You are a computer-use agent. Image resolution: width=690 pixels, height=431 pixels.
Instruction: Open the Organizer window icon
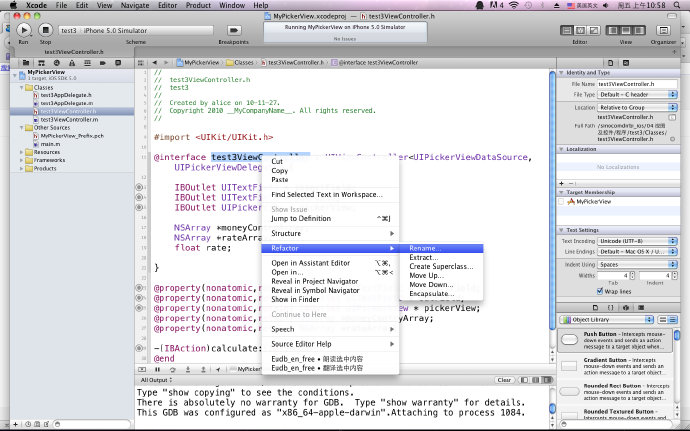coord(663,30)
